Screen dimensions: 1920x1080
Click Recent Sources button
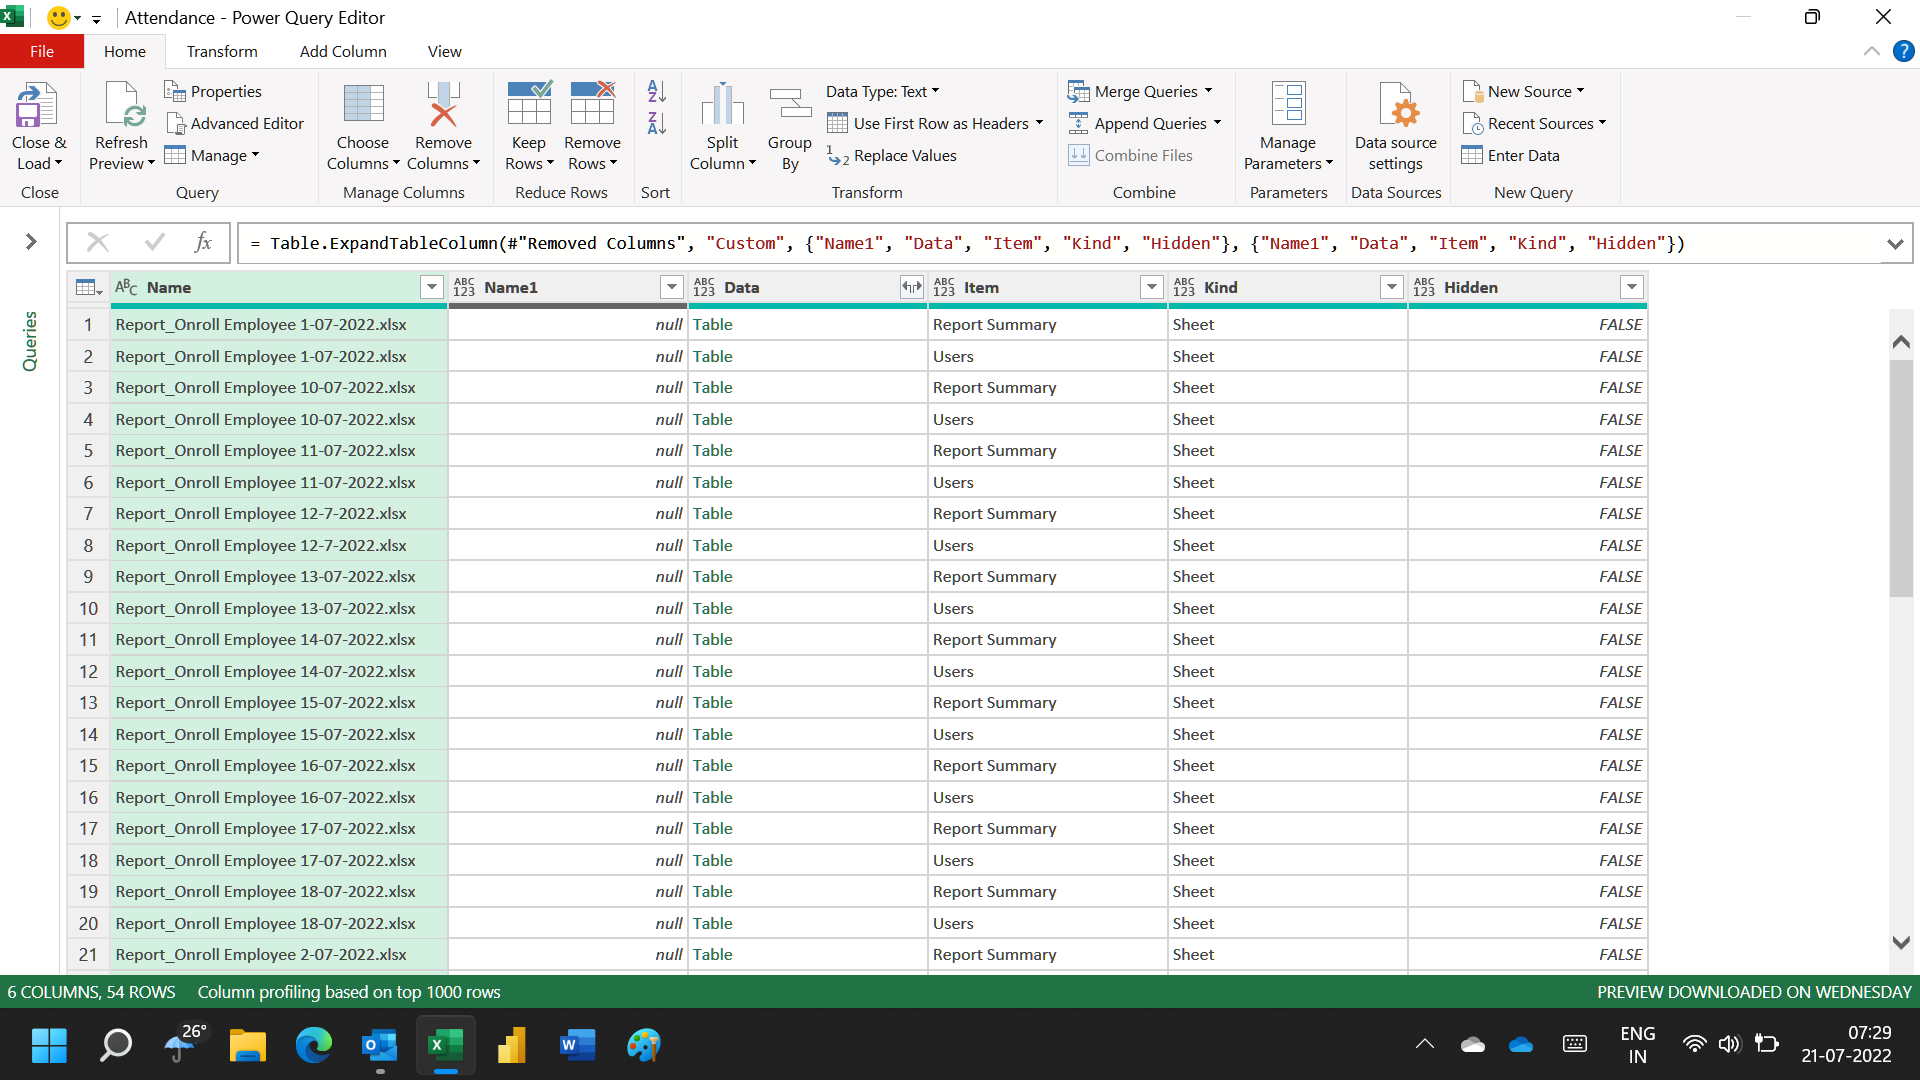1534,123
